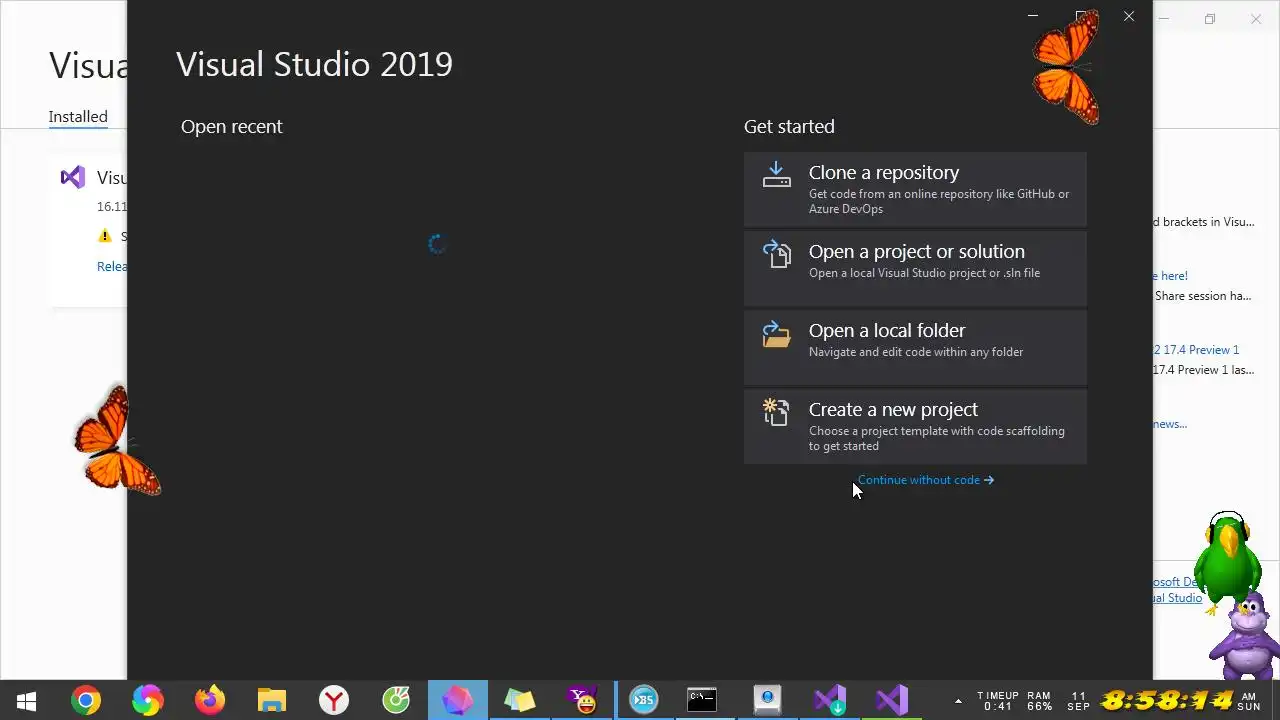The width and height of the screenshot is (1280, 720).
Task: Click the Visual Studio 2019 taskbar icon
Action: (892, 700)
